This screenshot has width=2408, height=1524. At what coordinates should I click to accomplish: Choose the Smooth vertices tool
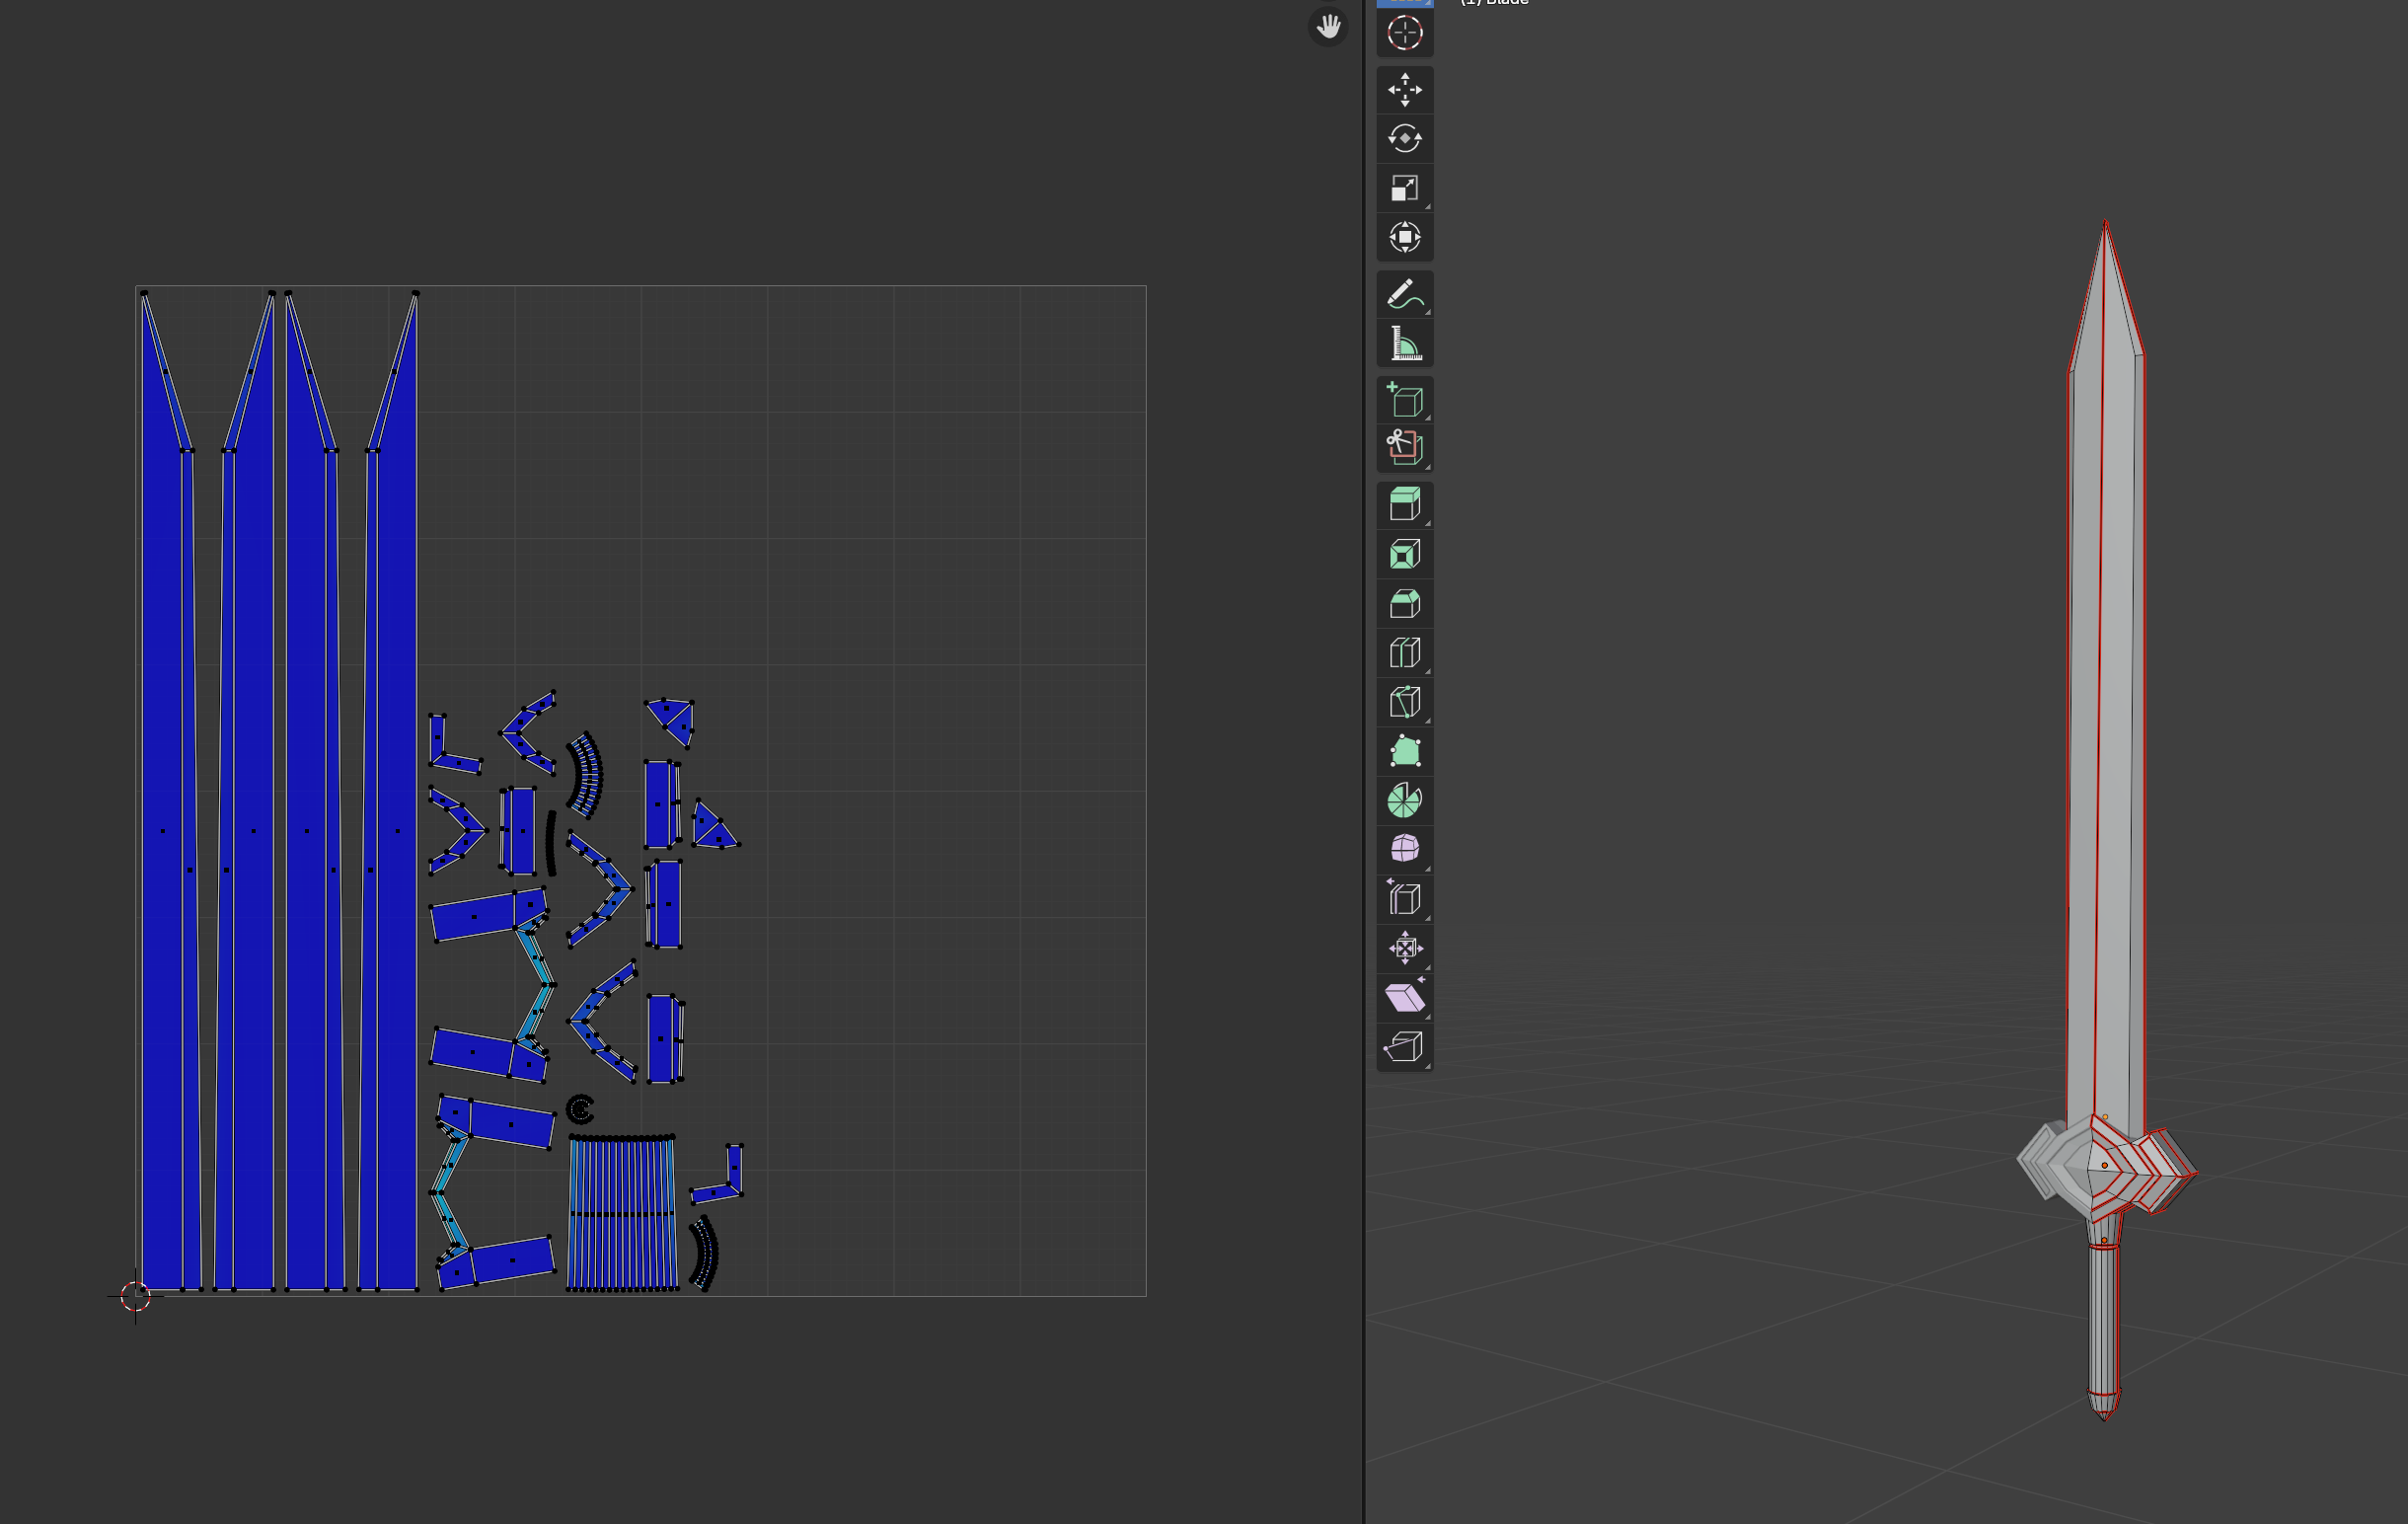[x=1404, y=849]
